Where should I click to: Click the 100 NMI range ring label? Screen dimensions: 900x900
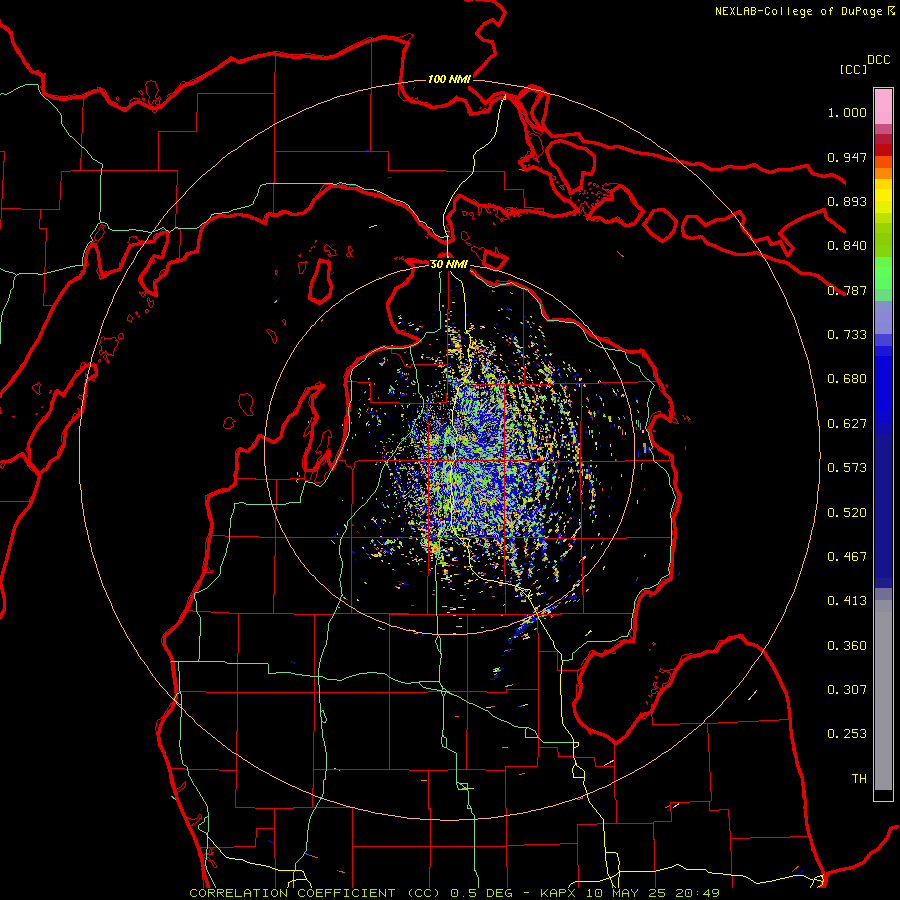pyautogui.click(x=449, y=79)
